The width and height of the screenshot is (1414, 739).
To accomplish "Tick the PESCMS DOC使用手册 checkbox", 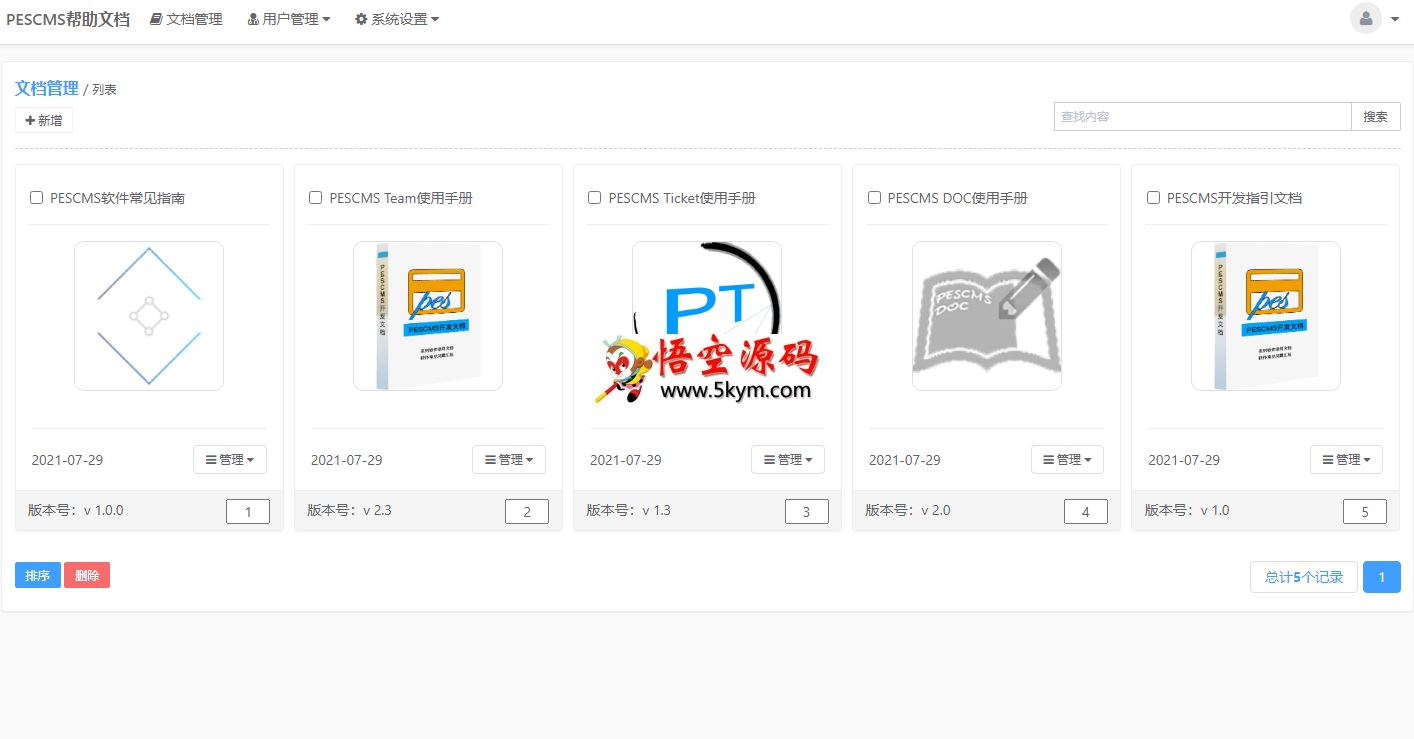I will point(874,198).
